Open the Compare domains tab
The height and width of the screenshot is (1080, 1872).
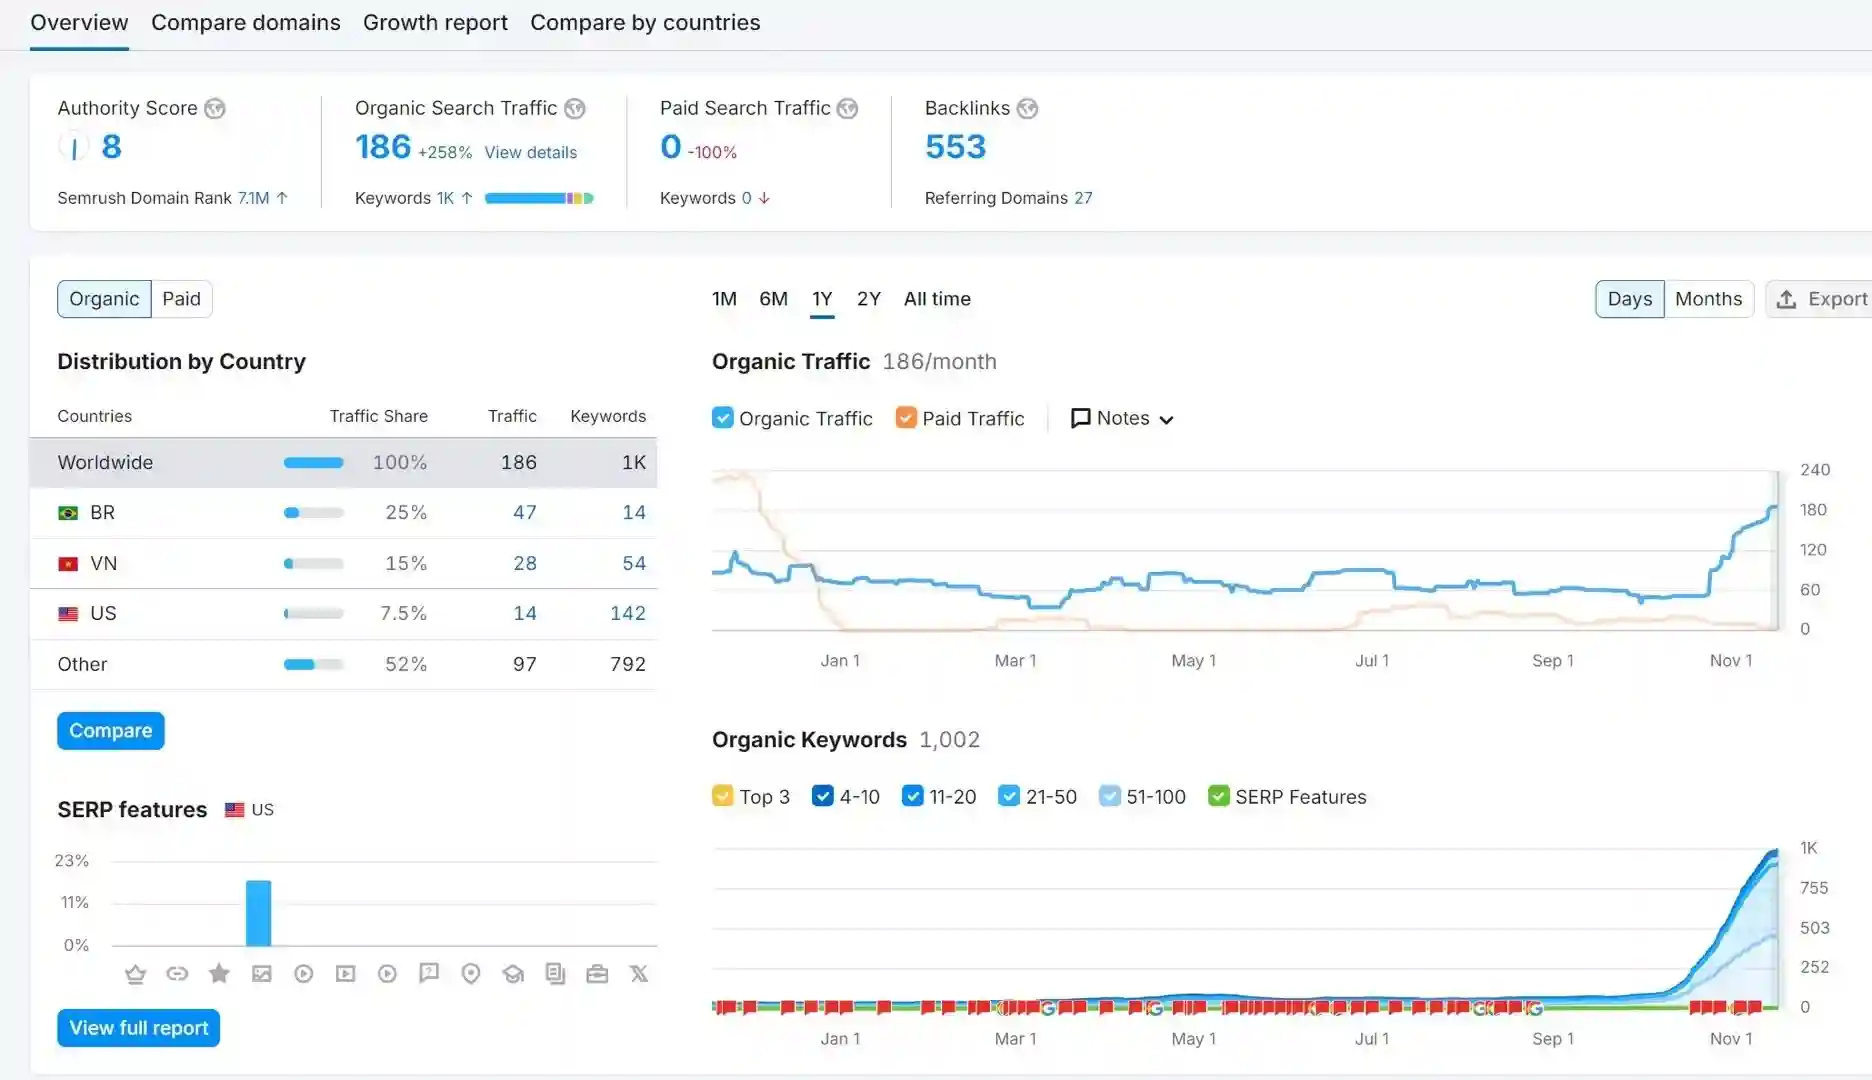point(245,23)
